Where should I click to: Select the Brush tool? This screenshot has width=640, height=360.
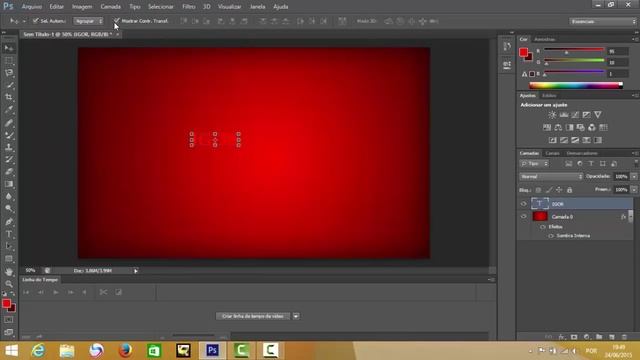click(x=9, y=135)
